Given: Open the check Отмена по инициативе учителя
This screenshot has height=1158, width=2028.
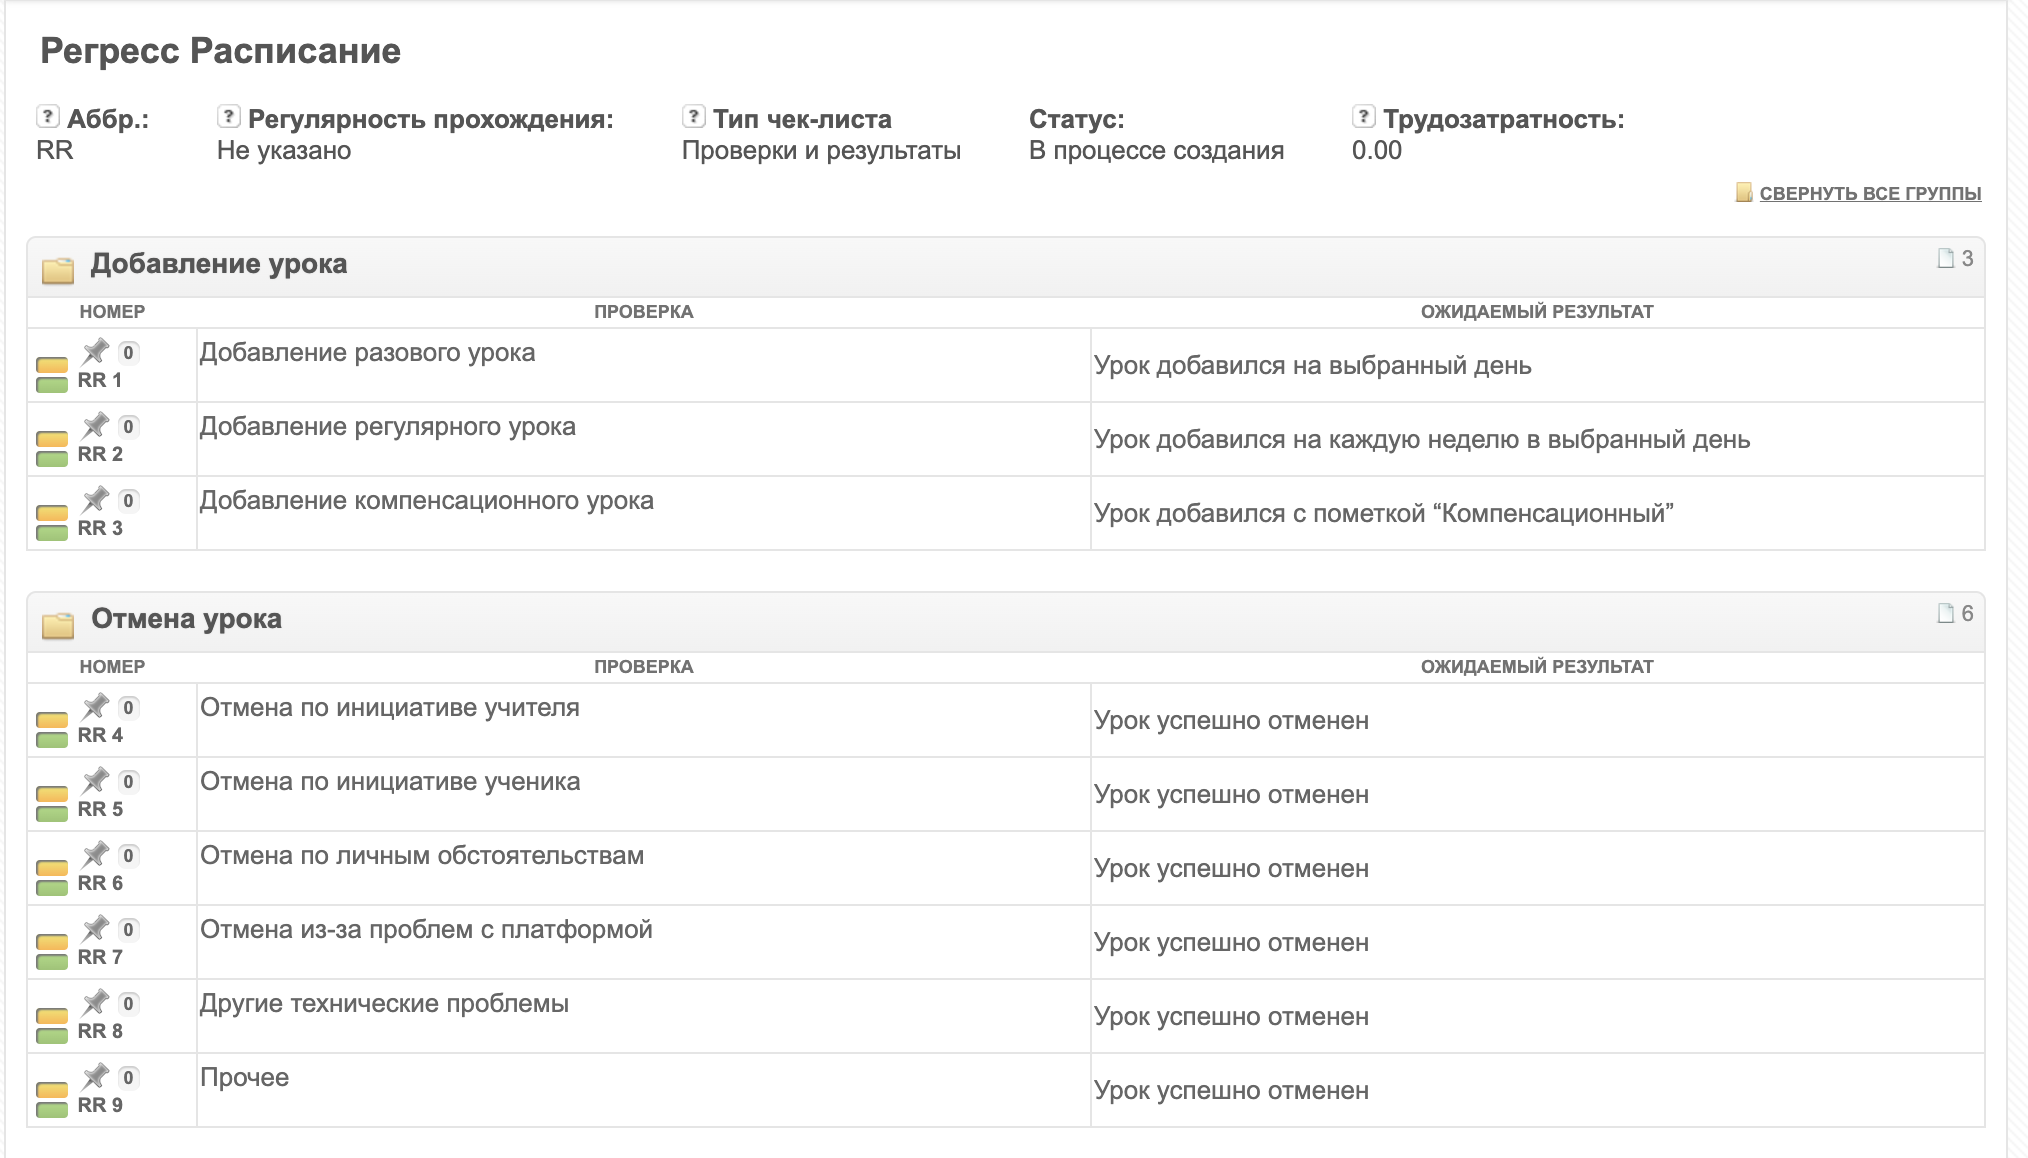Looking at the screenshot, I should pyautogui.click(x=390, y=707).
